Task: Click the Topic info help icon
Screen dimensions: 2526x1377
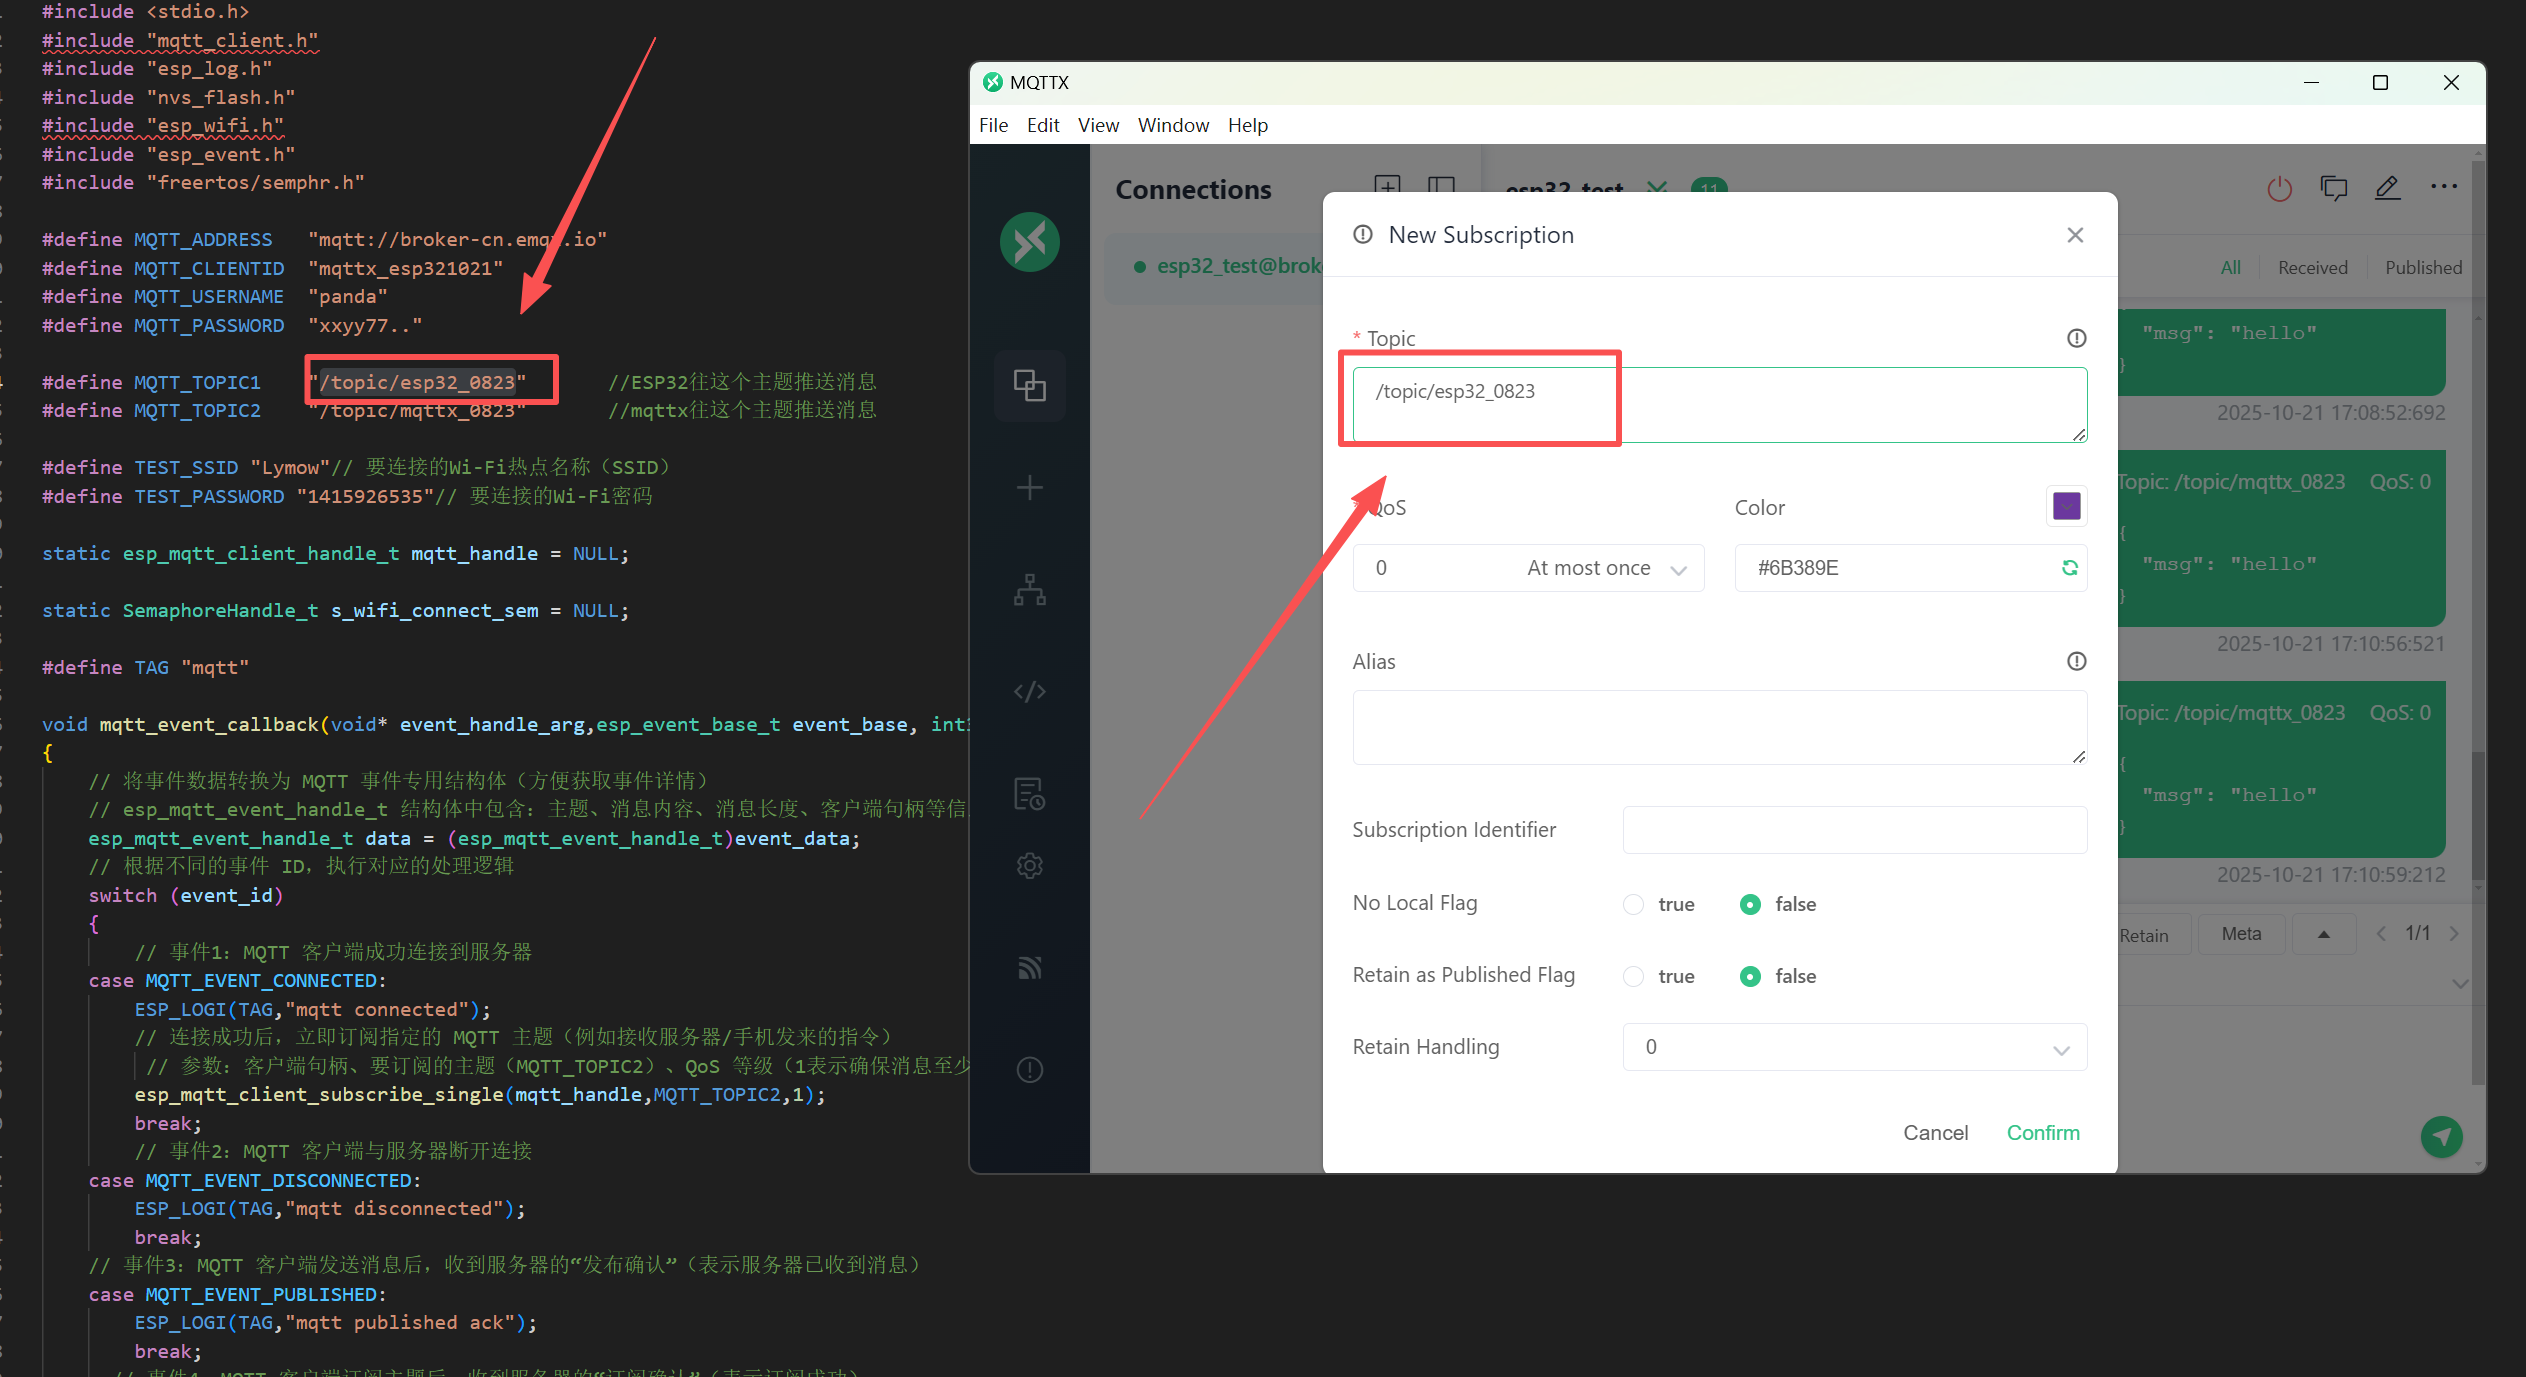Action: [2076, 338]
